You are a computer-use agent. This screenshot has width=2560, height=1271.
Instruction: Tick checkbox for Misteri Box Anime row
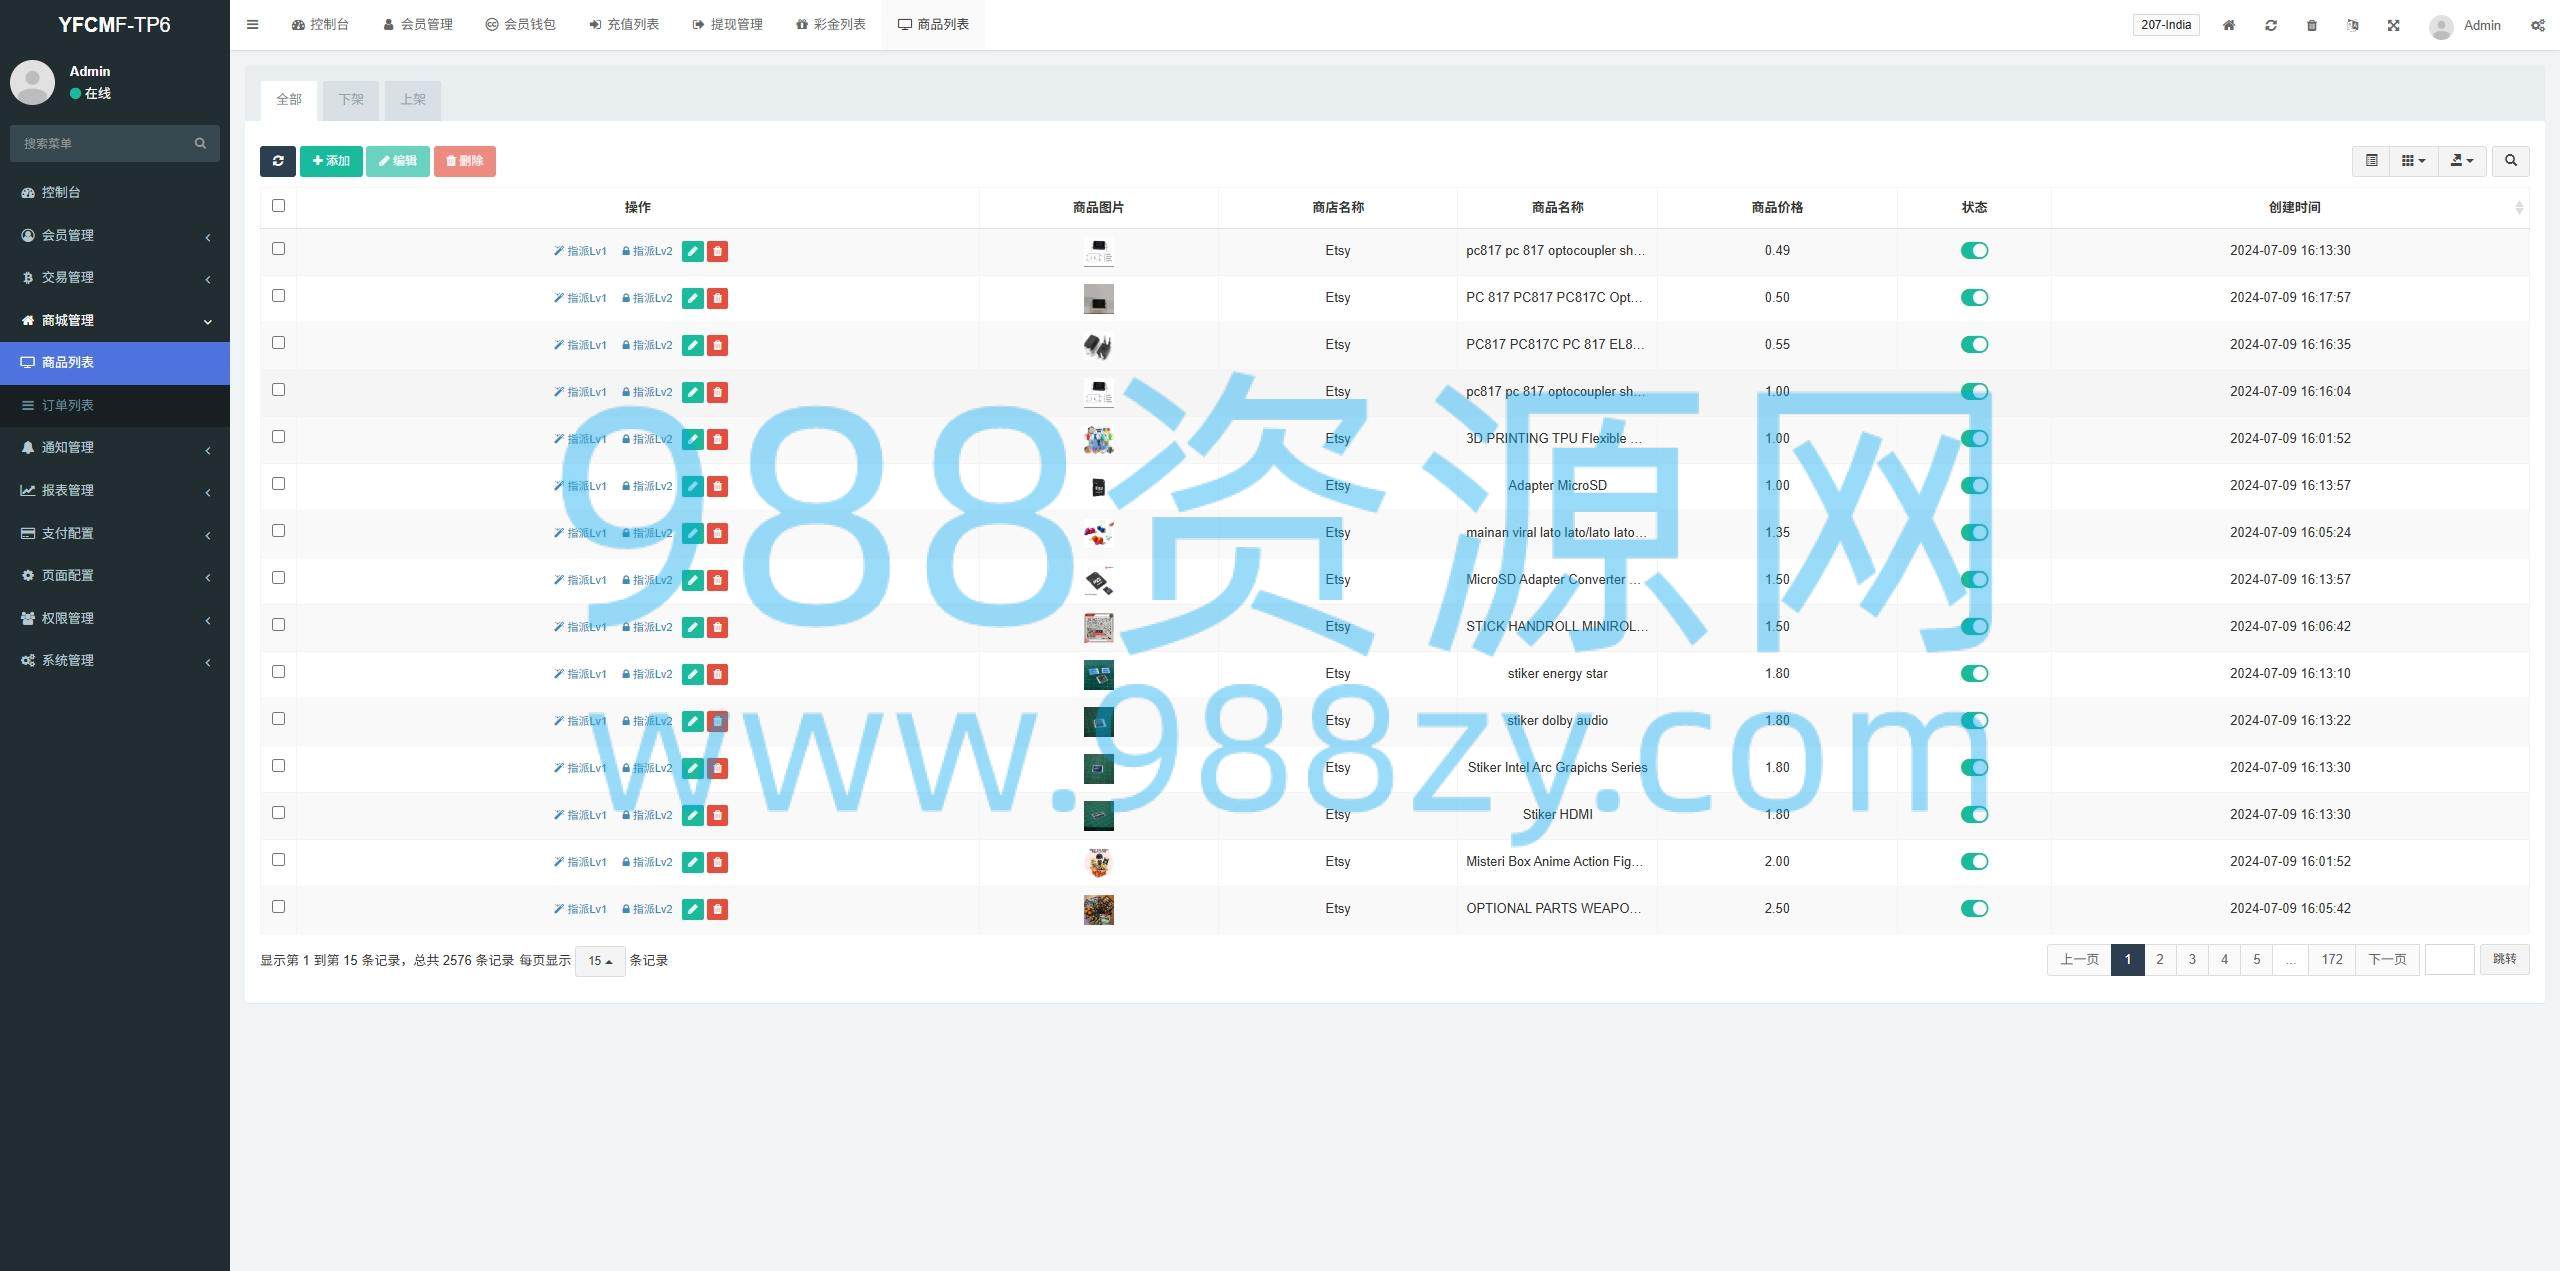pyautogui.click(x=278, y=860)
